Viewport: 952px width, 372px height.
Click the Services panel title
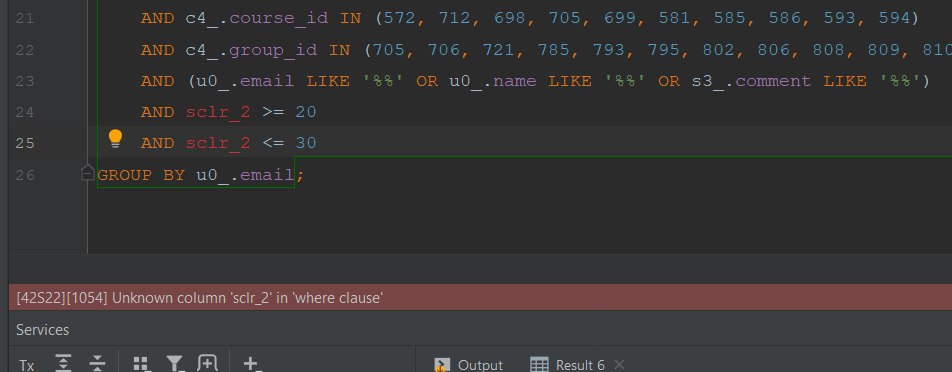pos(42,330)
